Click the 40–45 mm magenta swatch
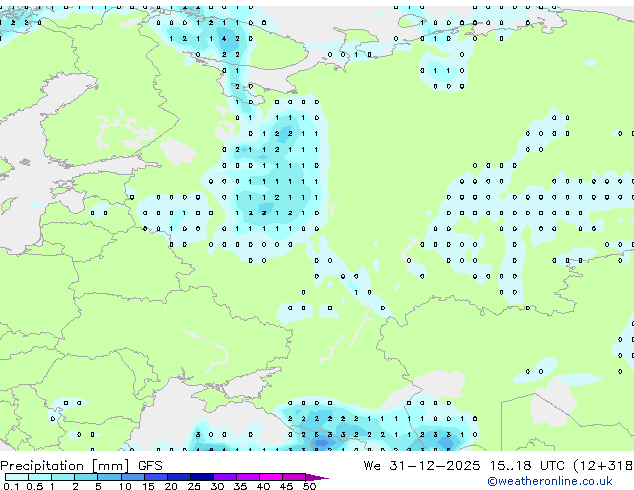The image size is (634, 490). (271, 477)
